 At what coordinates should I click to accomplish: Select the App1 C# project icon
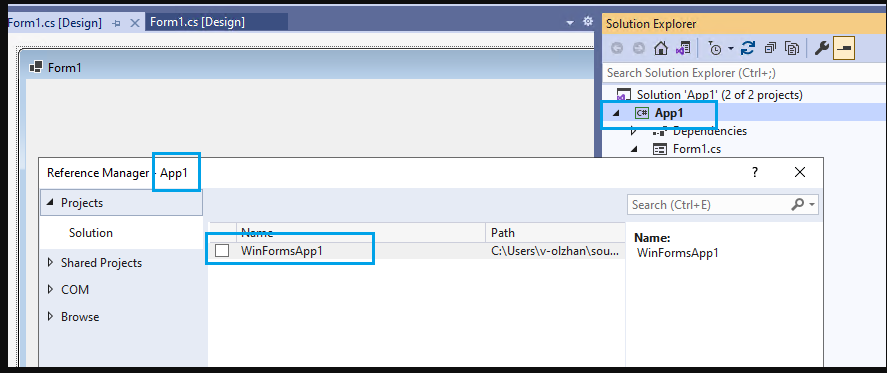(x=641, y=113)
